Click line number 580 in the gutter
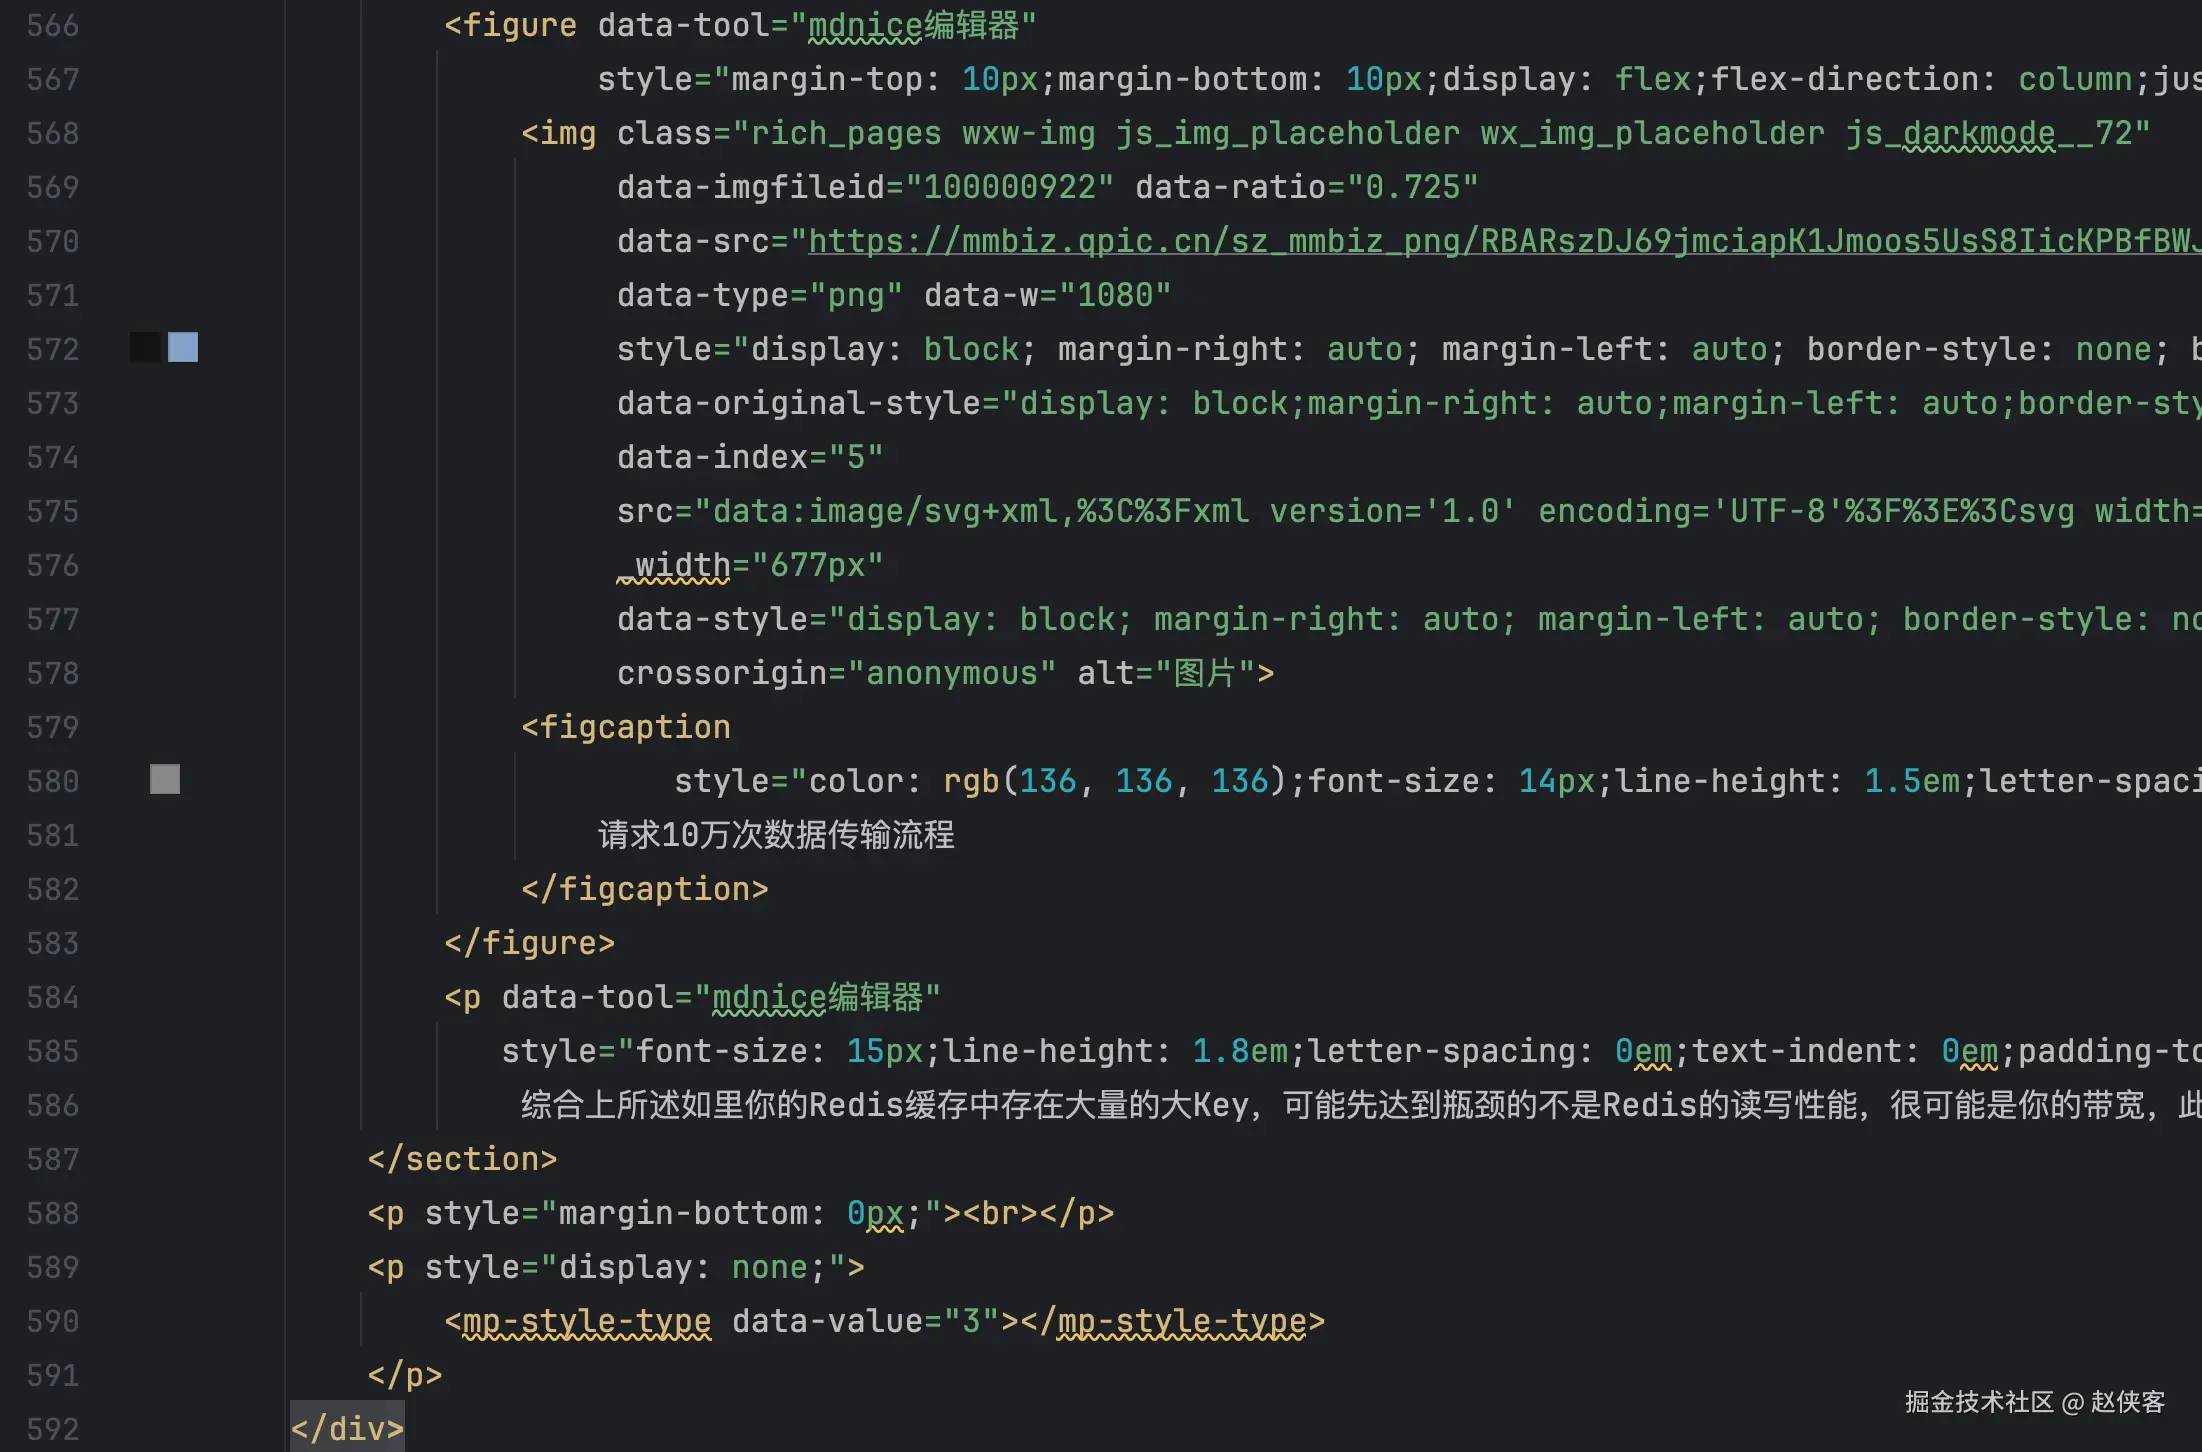 (53, 781)
